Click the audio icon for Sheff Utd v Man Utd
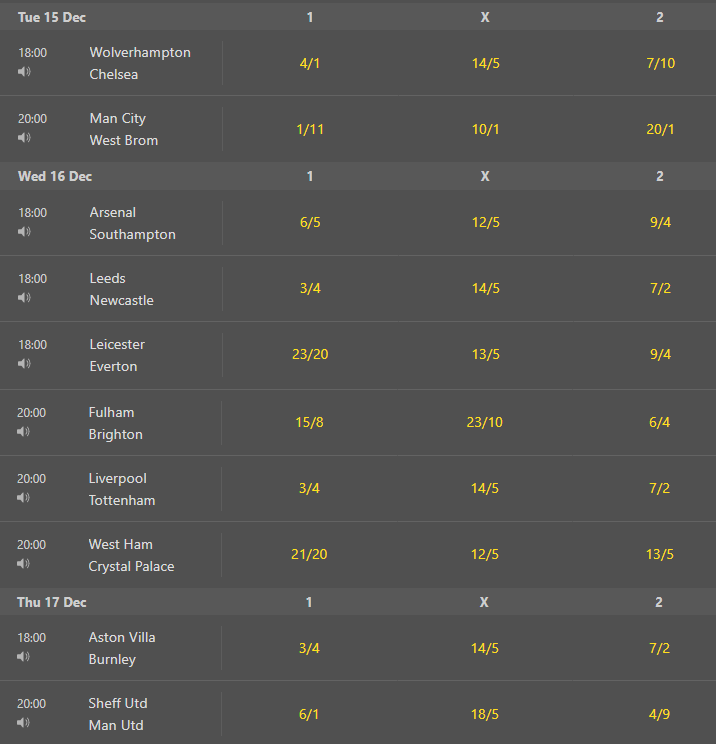This screenshot has width=716, height=746. [x=23, y=722]
